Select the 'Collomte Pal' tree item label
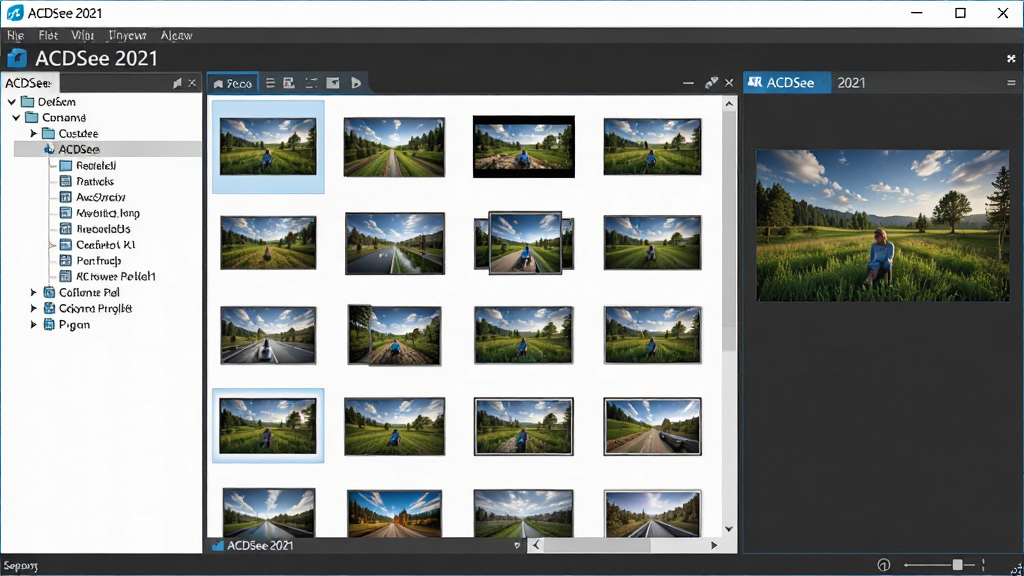The height and width of the screenshot is (576, 1024). point(89,293)
